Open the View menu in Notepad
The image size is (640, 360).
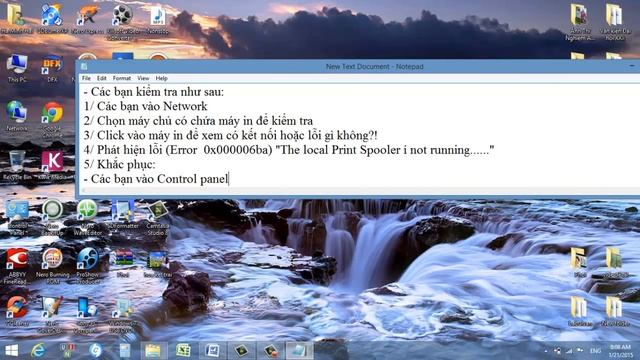coord(143,78)
